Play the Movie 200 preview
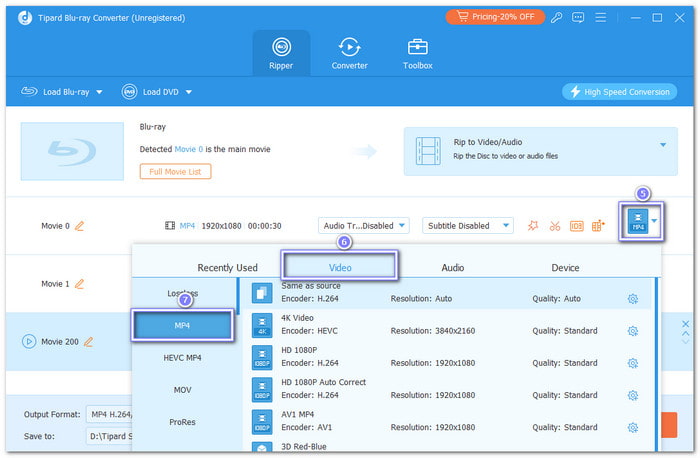Viewport: 700px width, 458px height. pyautogui.click(x=28, y=341)
